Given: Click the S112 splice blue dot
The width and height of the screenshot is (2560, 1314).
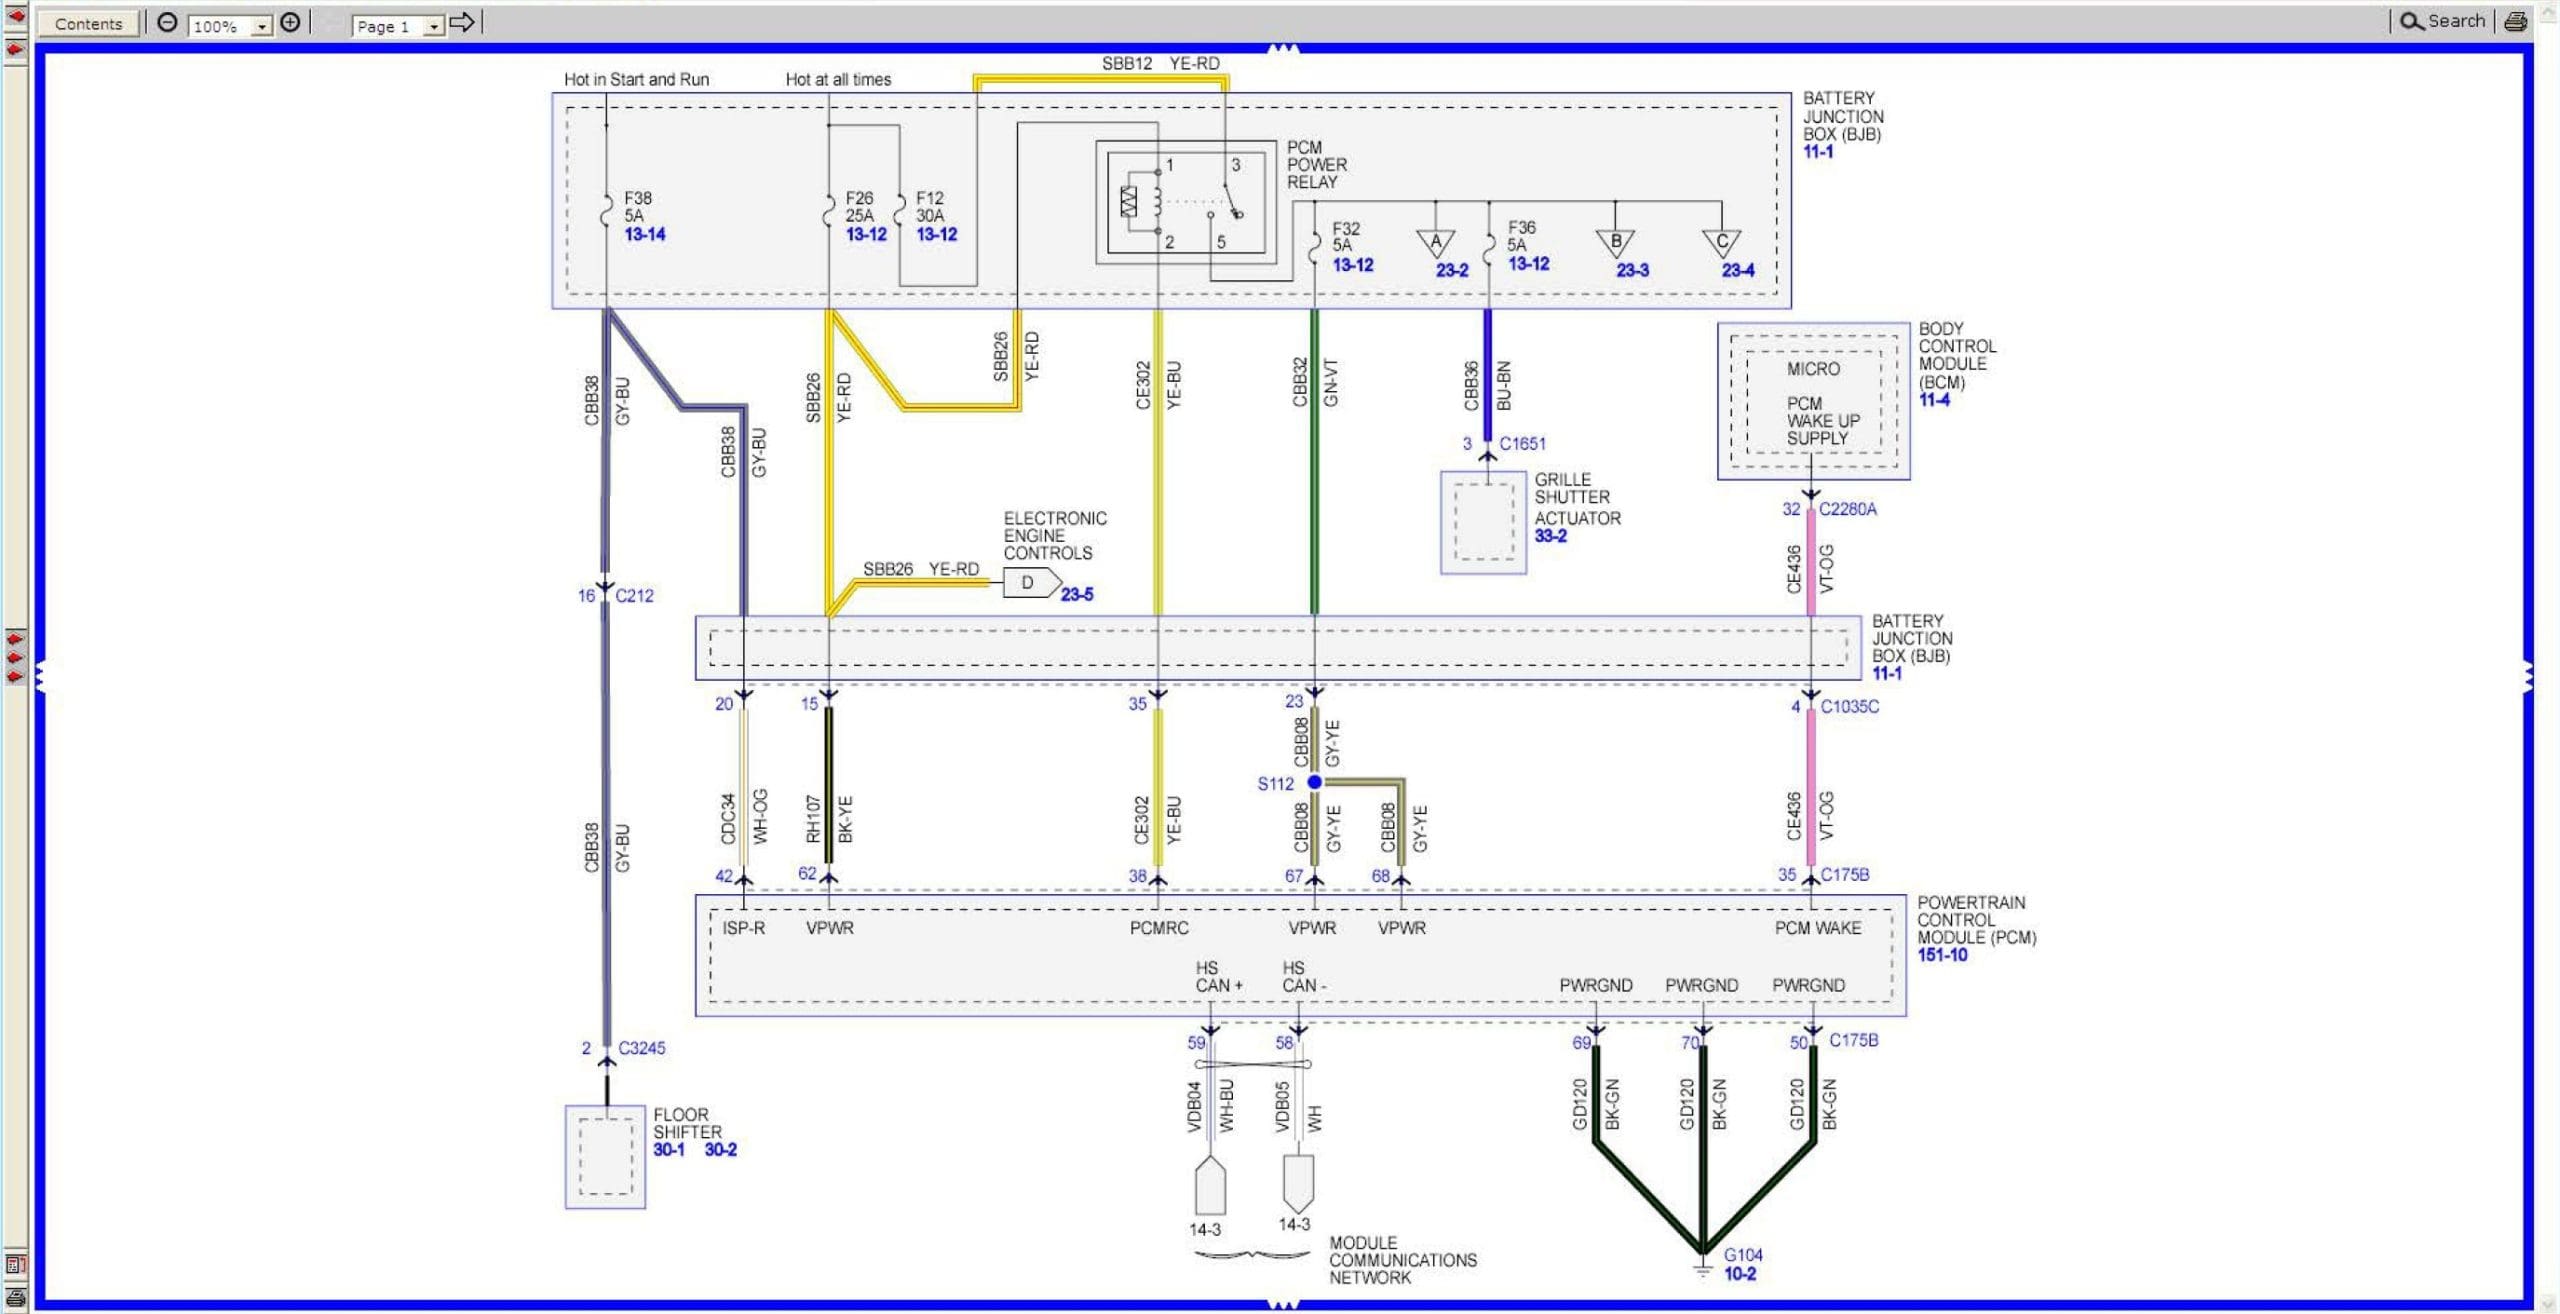Looking at the screenshot, I should (1314, 782).
